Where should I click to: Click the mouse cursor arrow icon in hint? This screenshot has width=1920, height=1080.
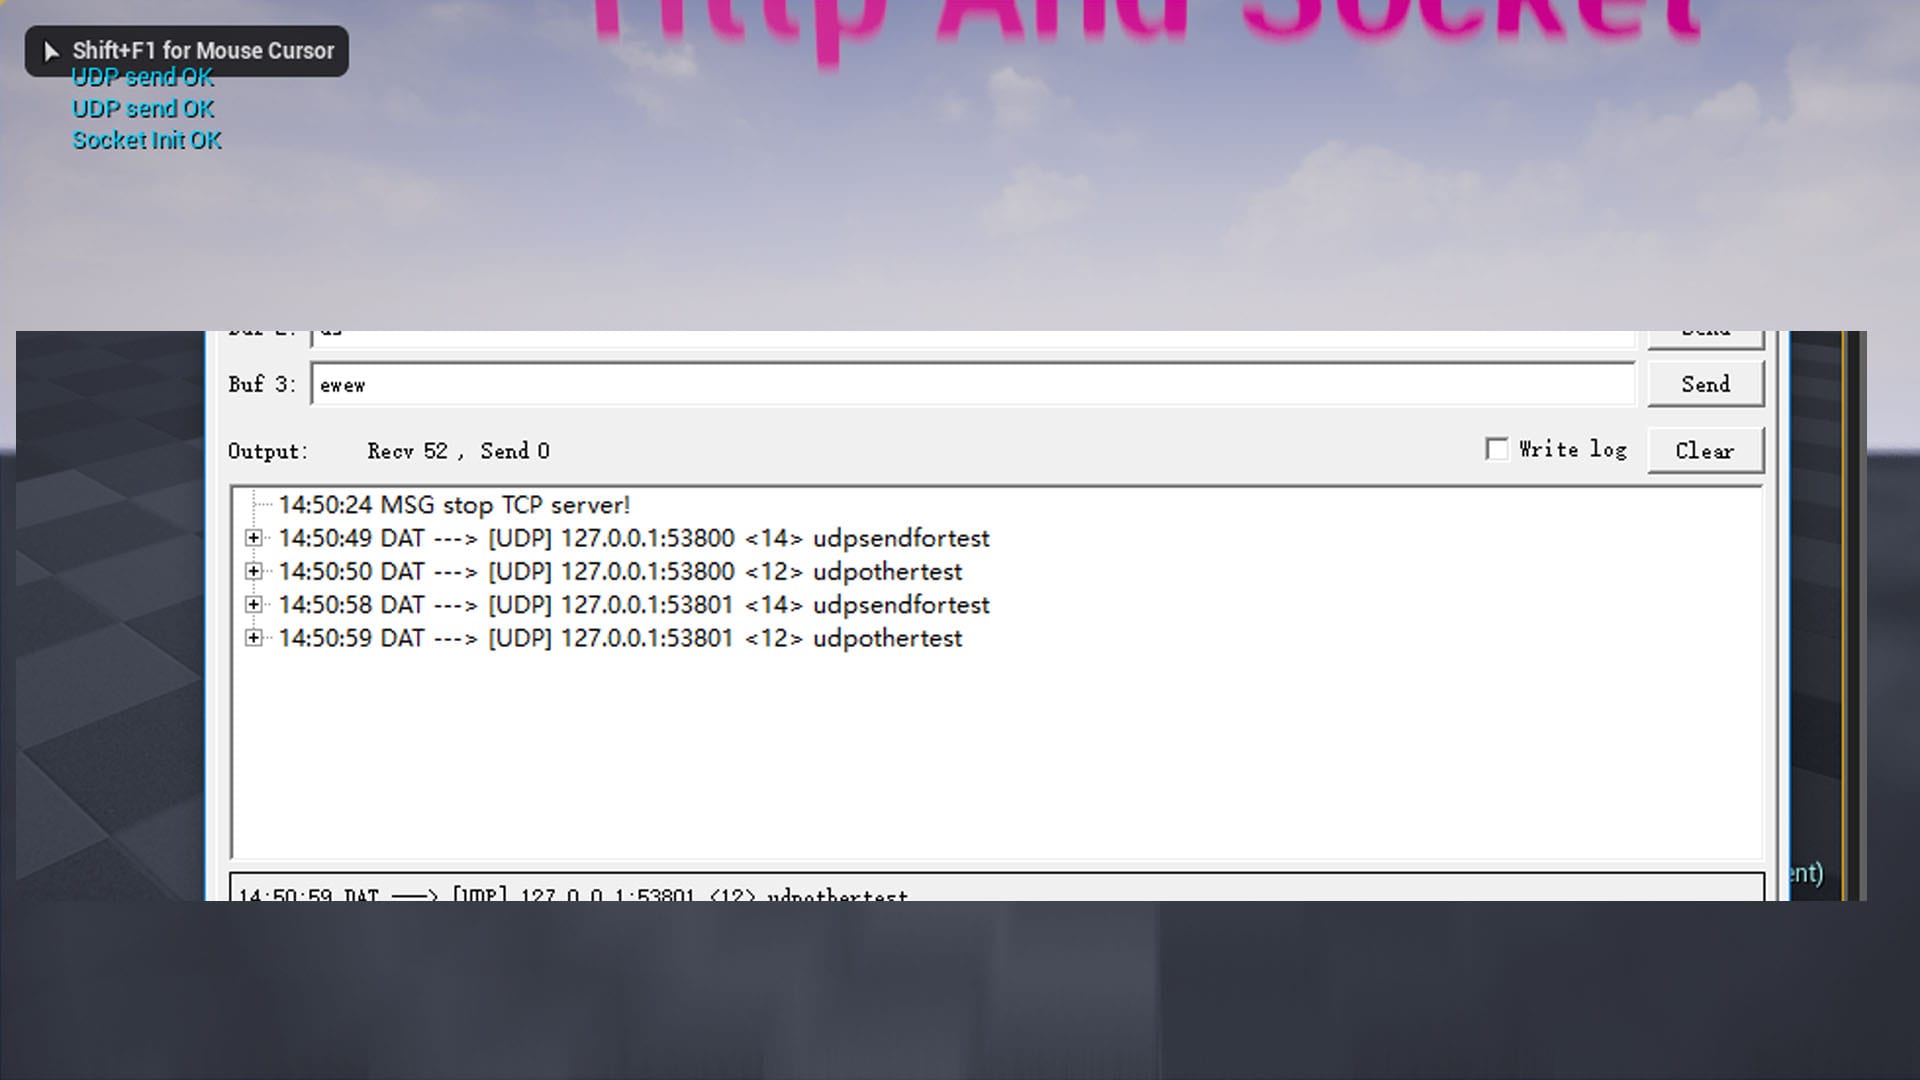tap(51, 51)
